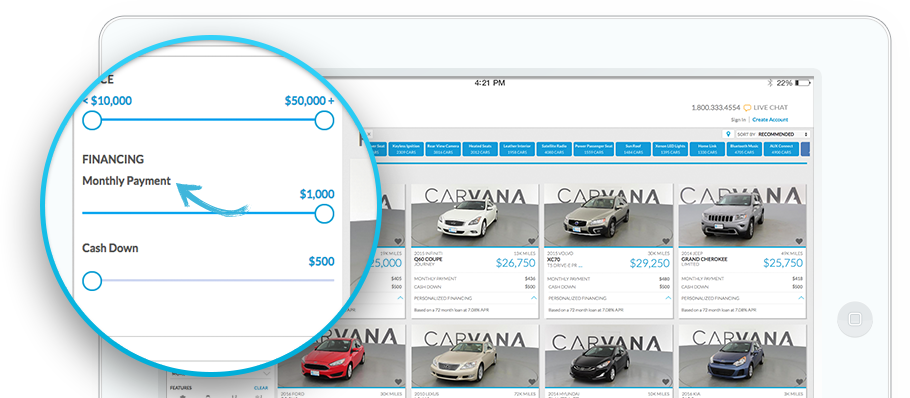Toggle the Power Passenger Seat feature filter
Viewport: 910px width, 398px height.
click(594, 149)
